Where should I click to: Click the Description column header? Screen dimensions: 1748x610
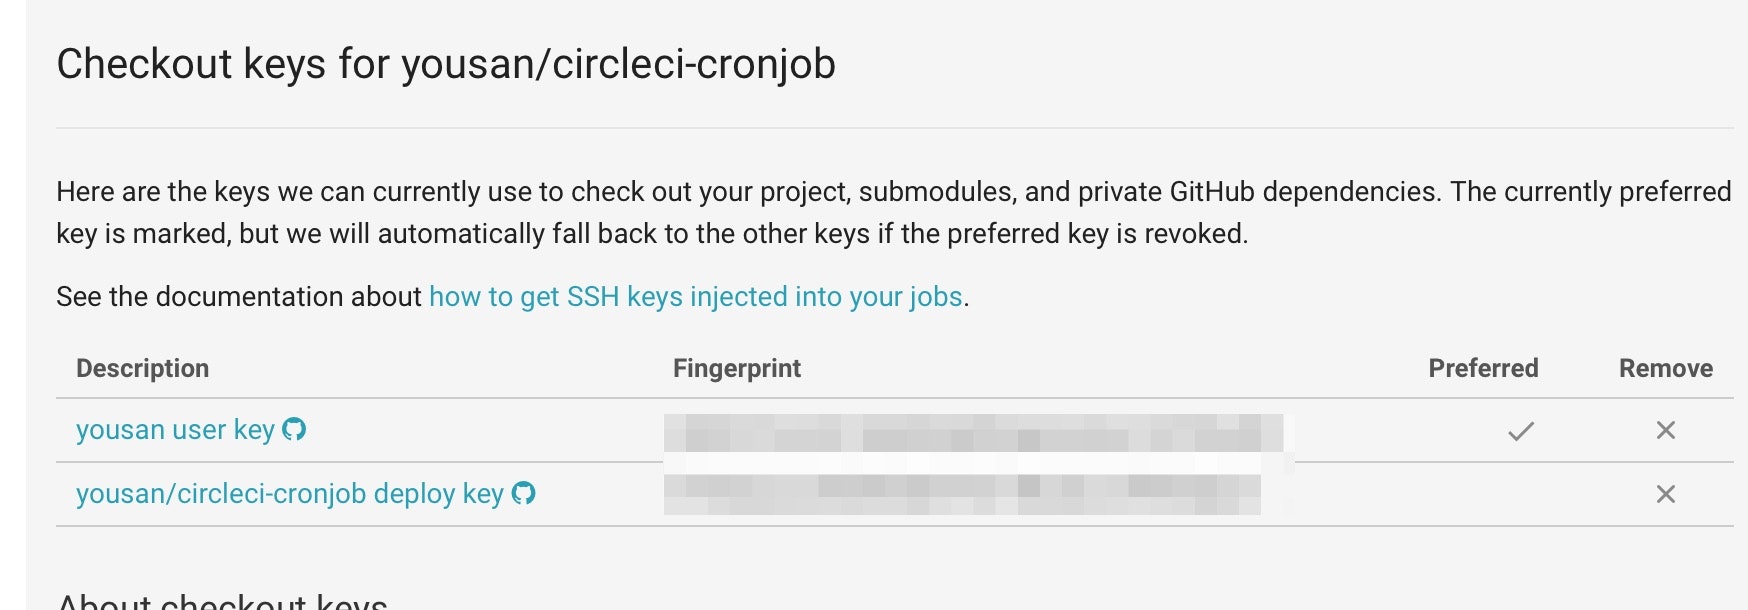pos(142,369)
